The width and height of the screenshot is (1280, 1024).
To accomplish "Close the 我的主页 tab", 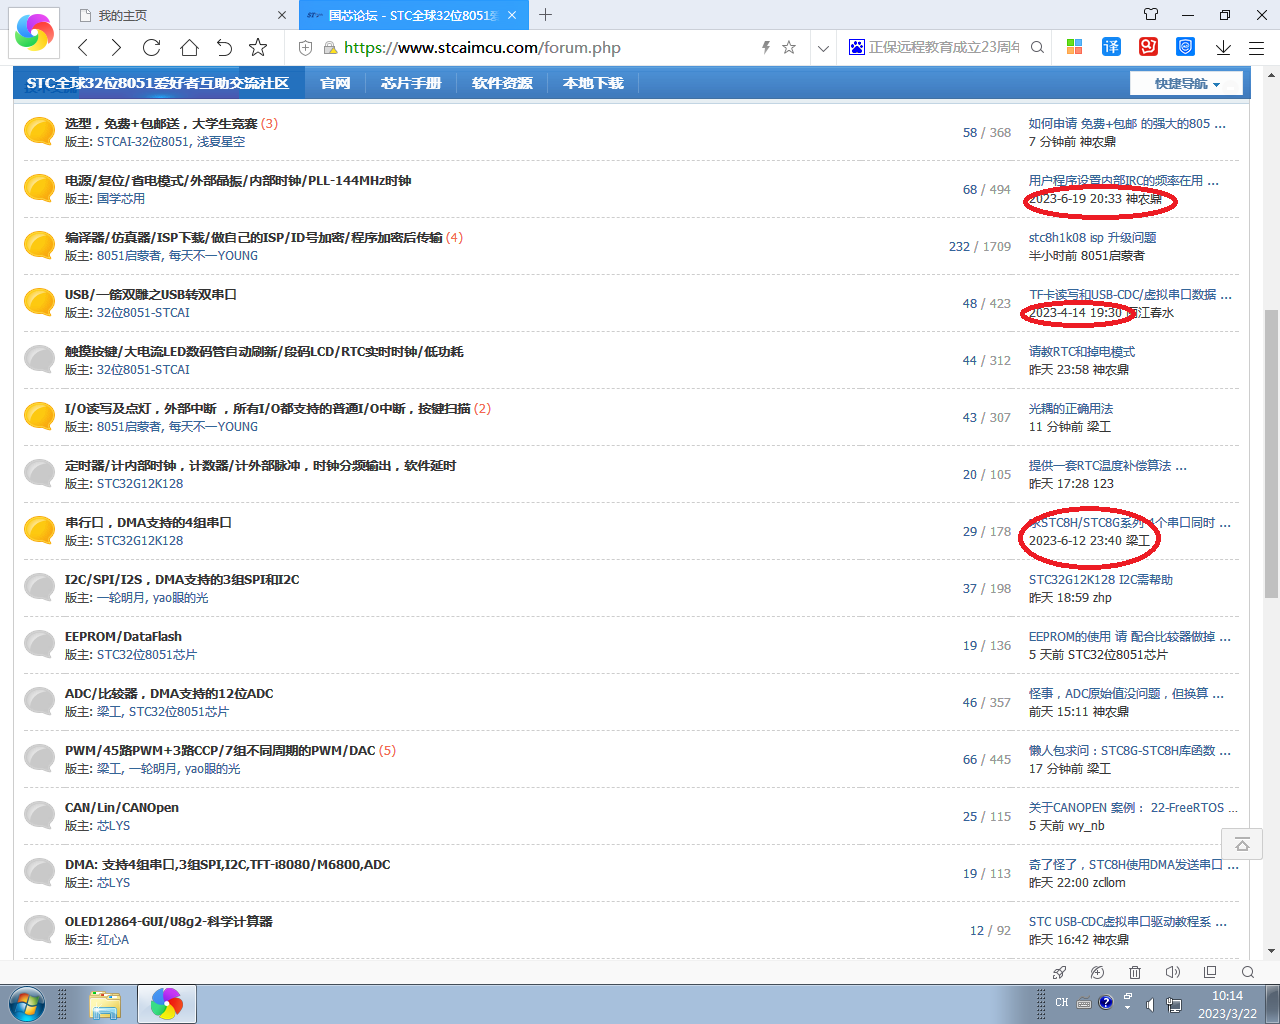I will pyautogui.click(x=281, y=15).
